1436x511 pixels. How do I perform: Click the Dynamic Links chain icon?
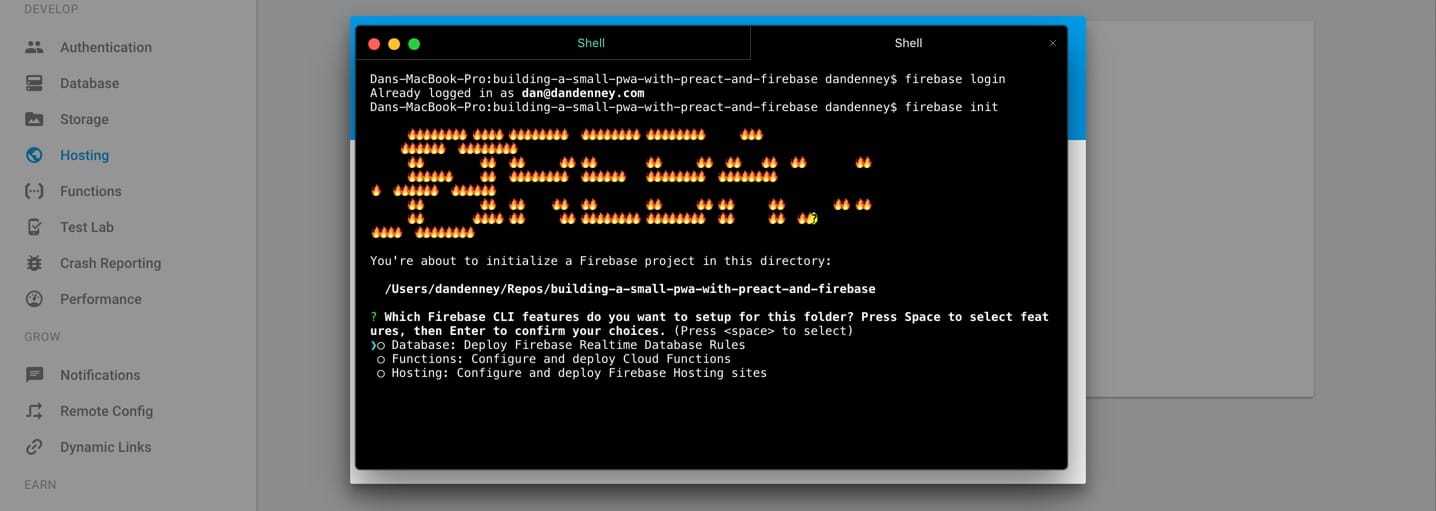pyautogui.click(x=34, y=447)
